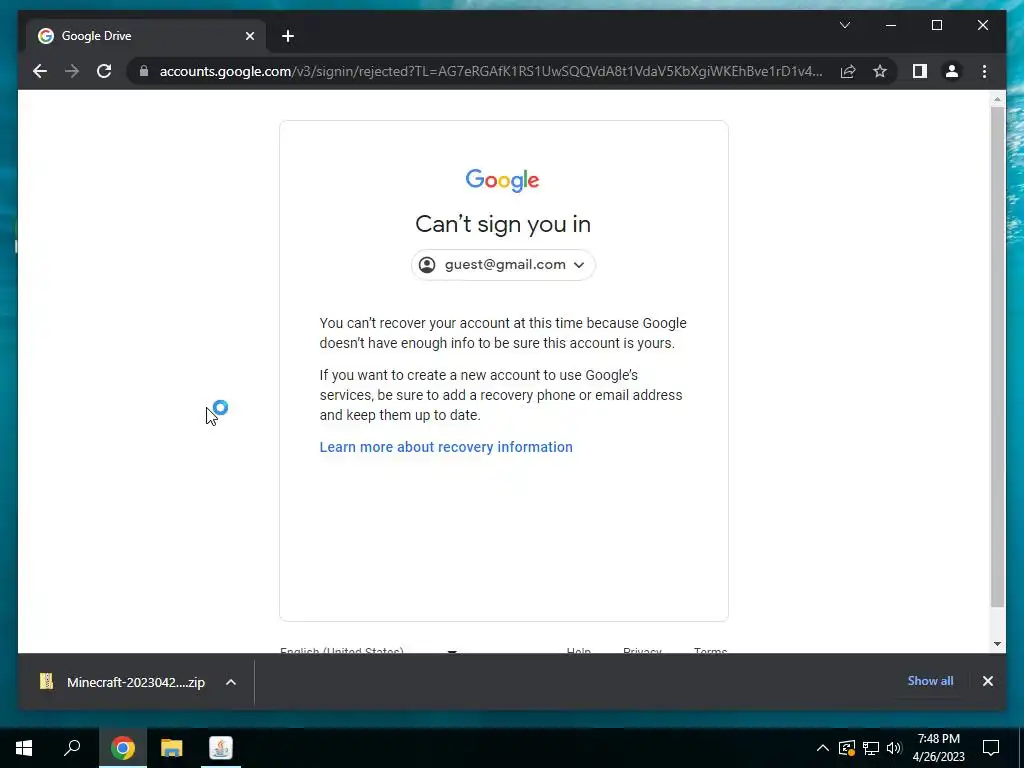Viewport: 1024px width, 768px height.
Task: Reload the page with the refresh icon
Action: [104, 71]
